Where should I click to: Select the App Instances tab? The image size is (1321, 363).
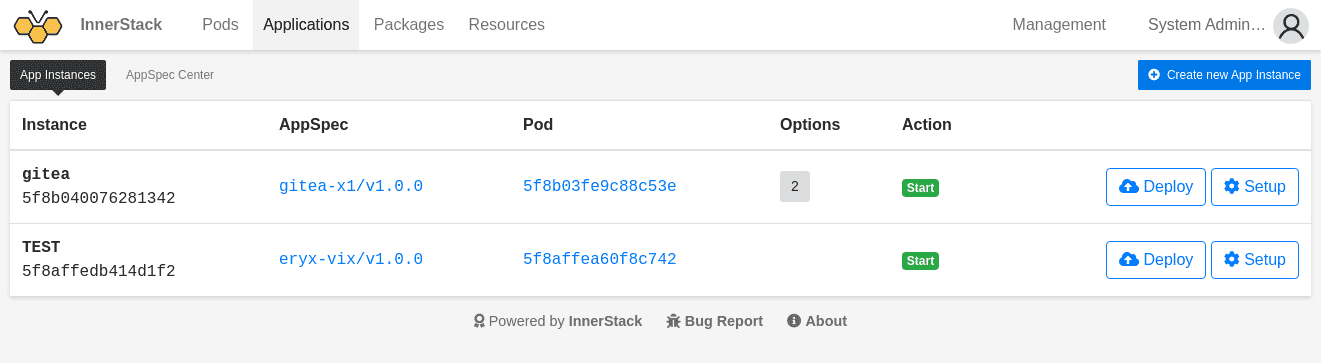tap(58, 75)
